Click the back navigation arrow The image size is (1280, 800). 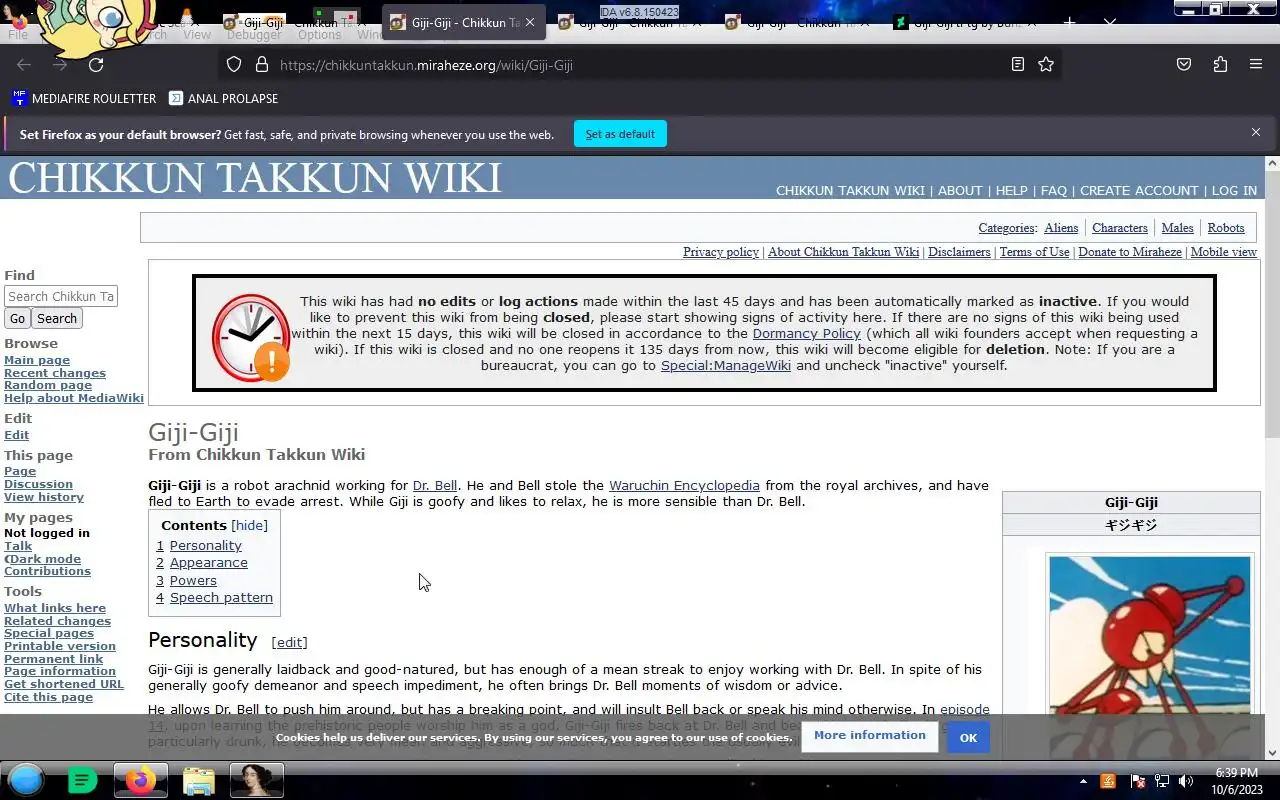[x=24, y=65]
